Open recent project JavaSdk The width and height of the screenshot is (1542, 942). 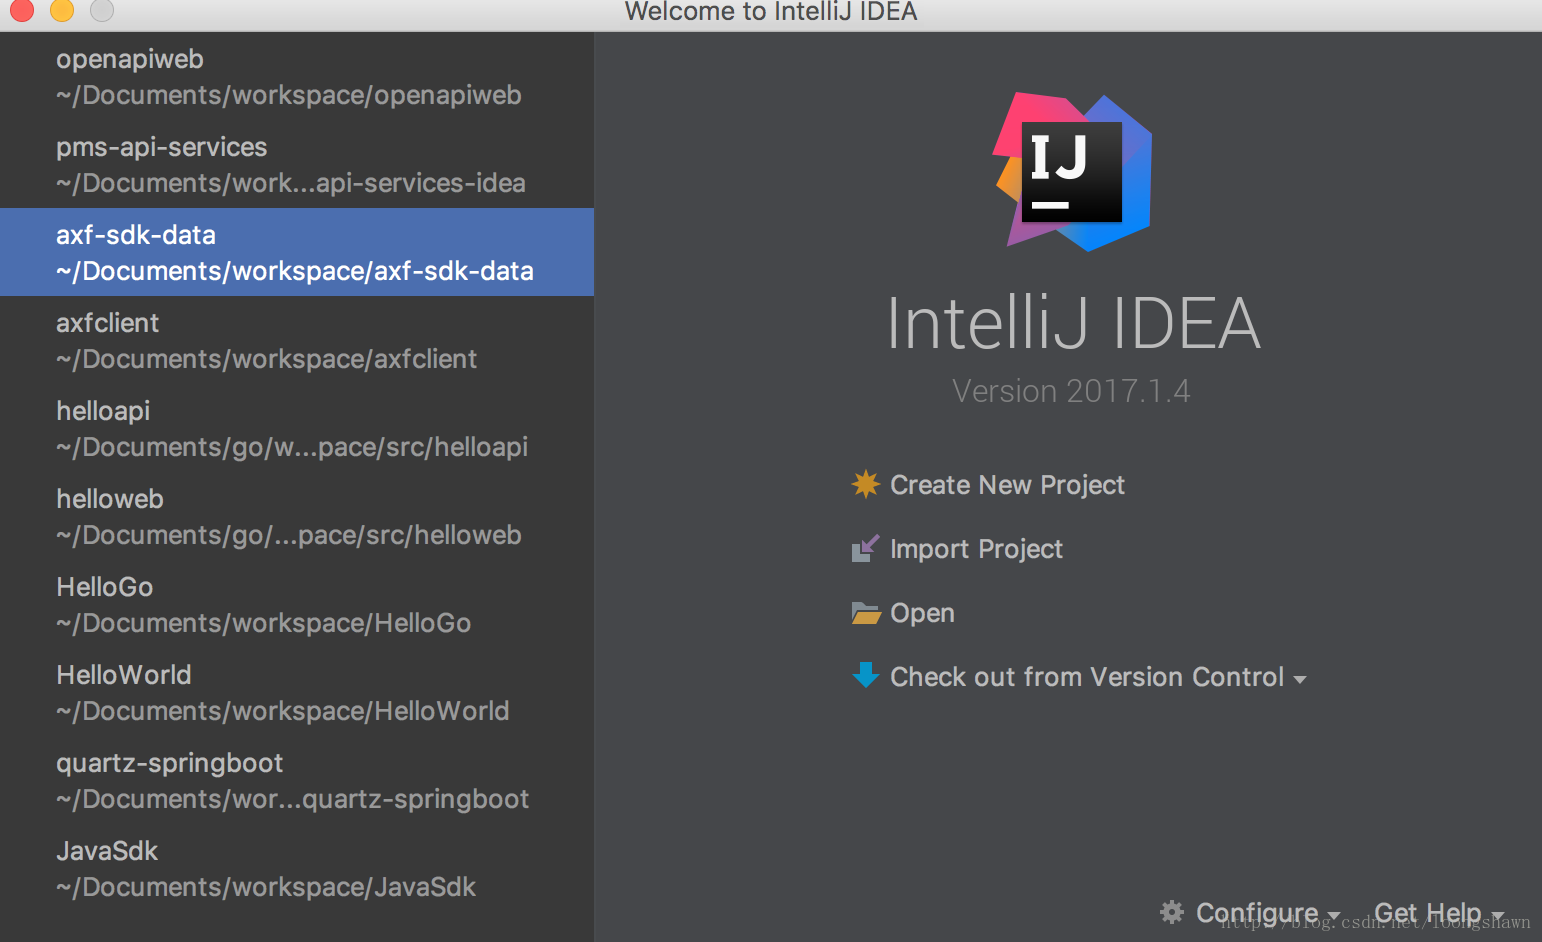[297, 868]
